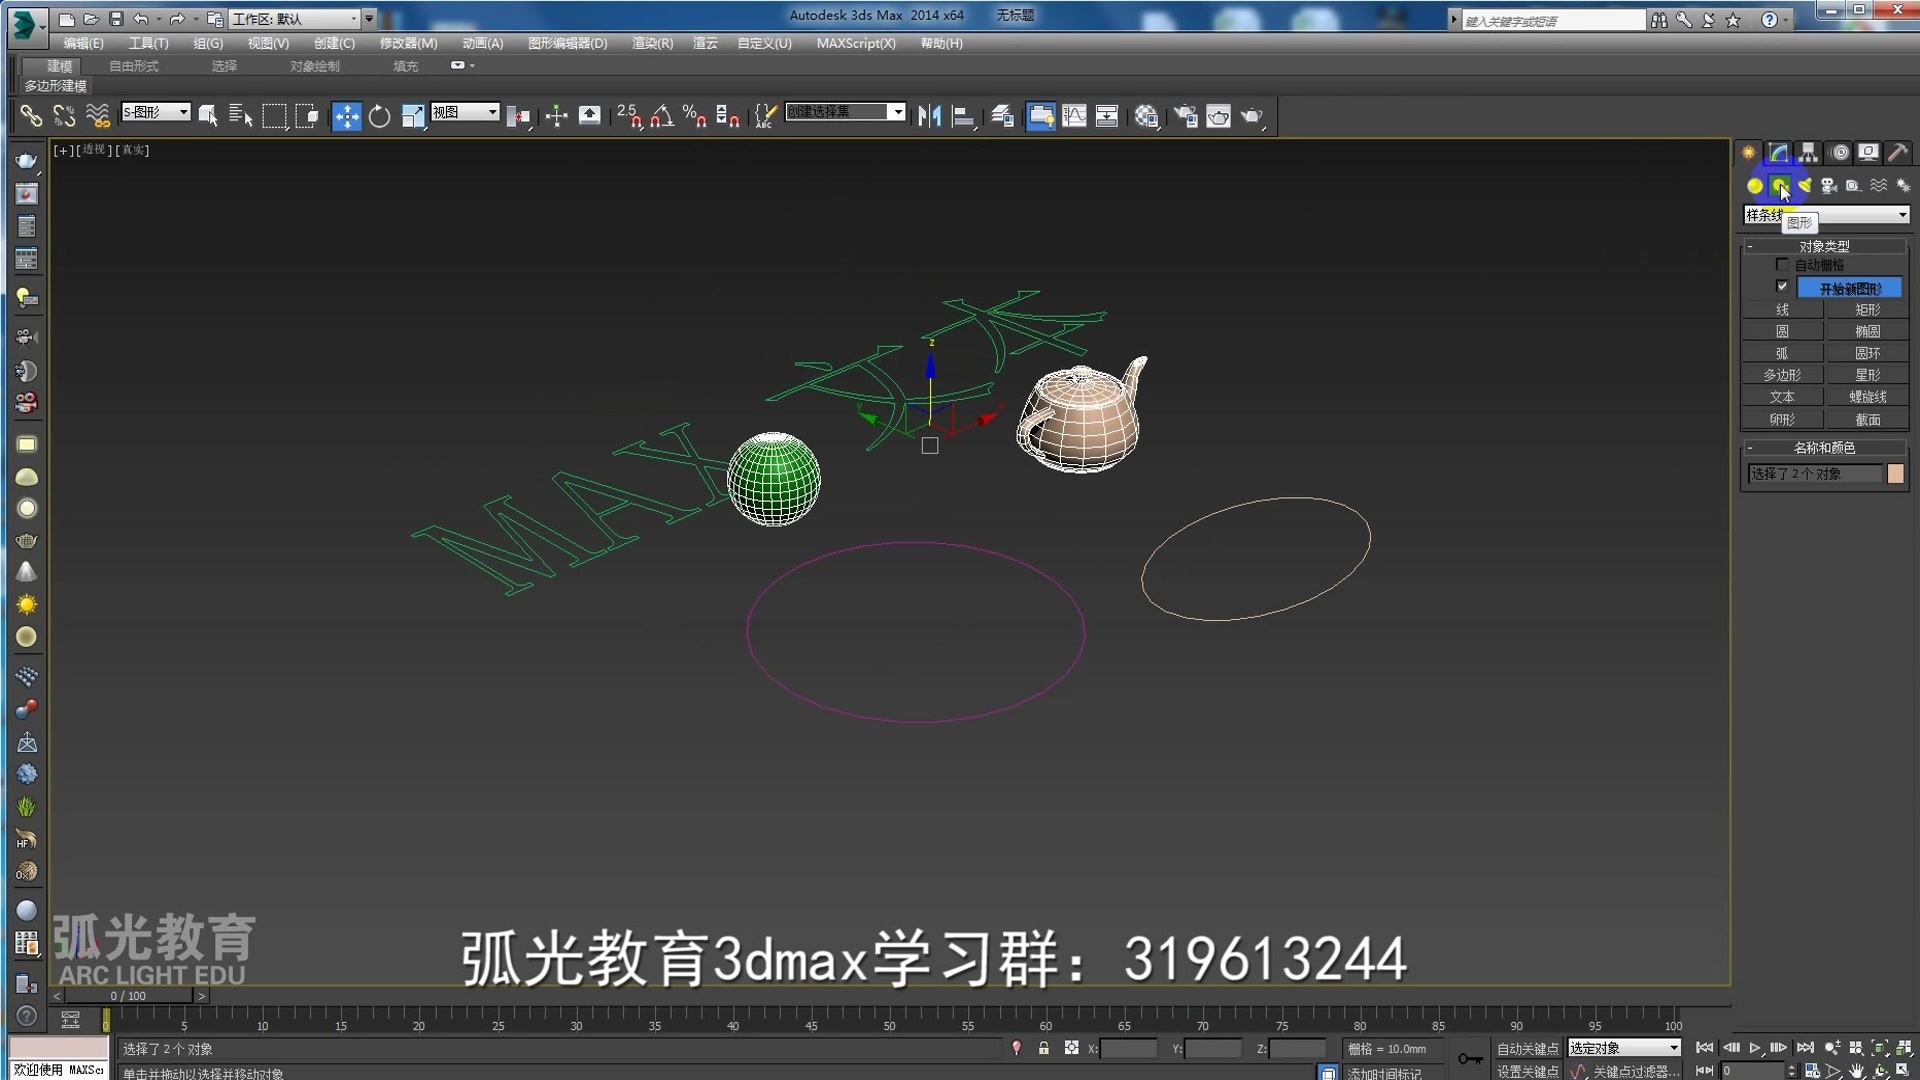Enable the 自动栅格 checkbox
Viewport: 1920px width, 1080px height.
point(1782,265)
